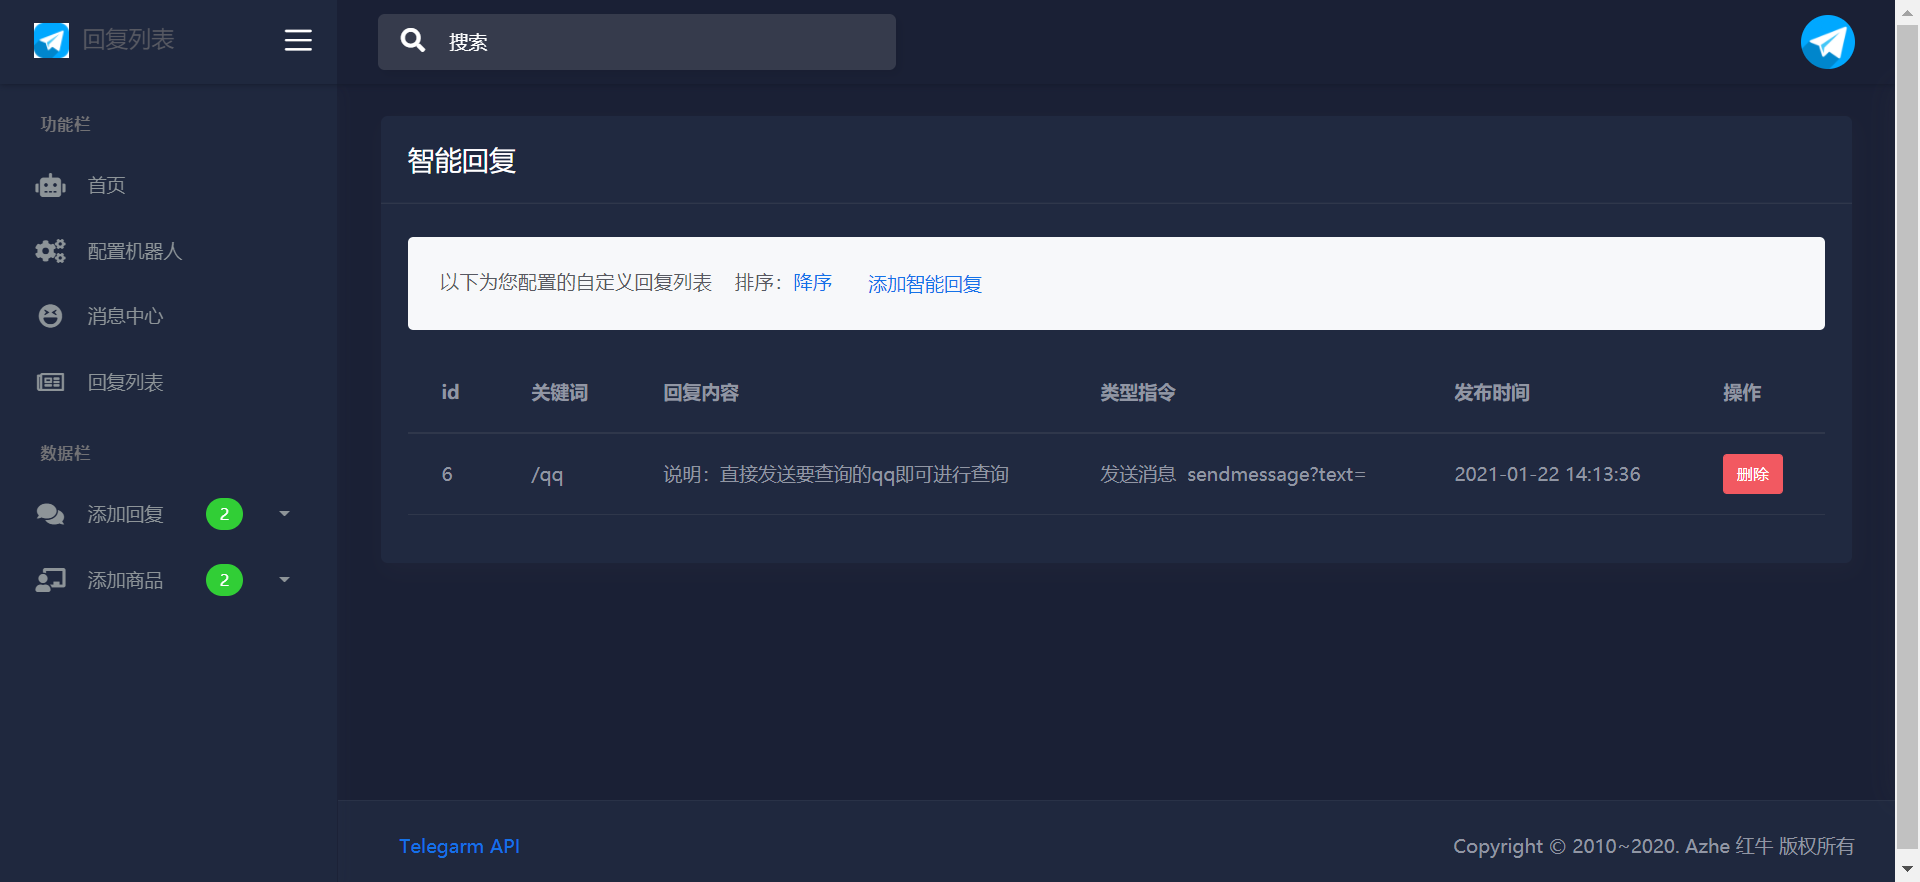Click the chat bubbles icon for 添加回复
Image resolution: width=1920 pixels, height=882 pixels.
pyautogui.click(x=50, y=514)
